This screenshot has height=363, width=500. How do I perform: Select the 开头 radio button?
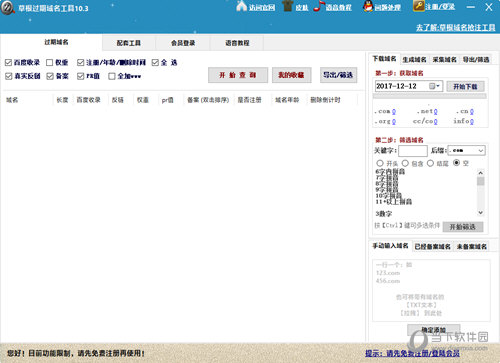(380, 163)
